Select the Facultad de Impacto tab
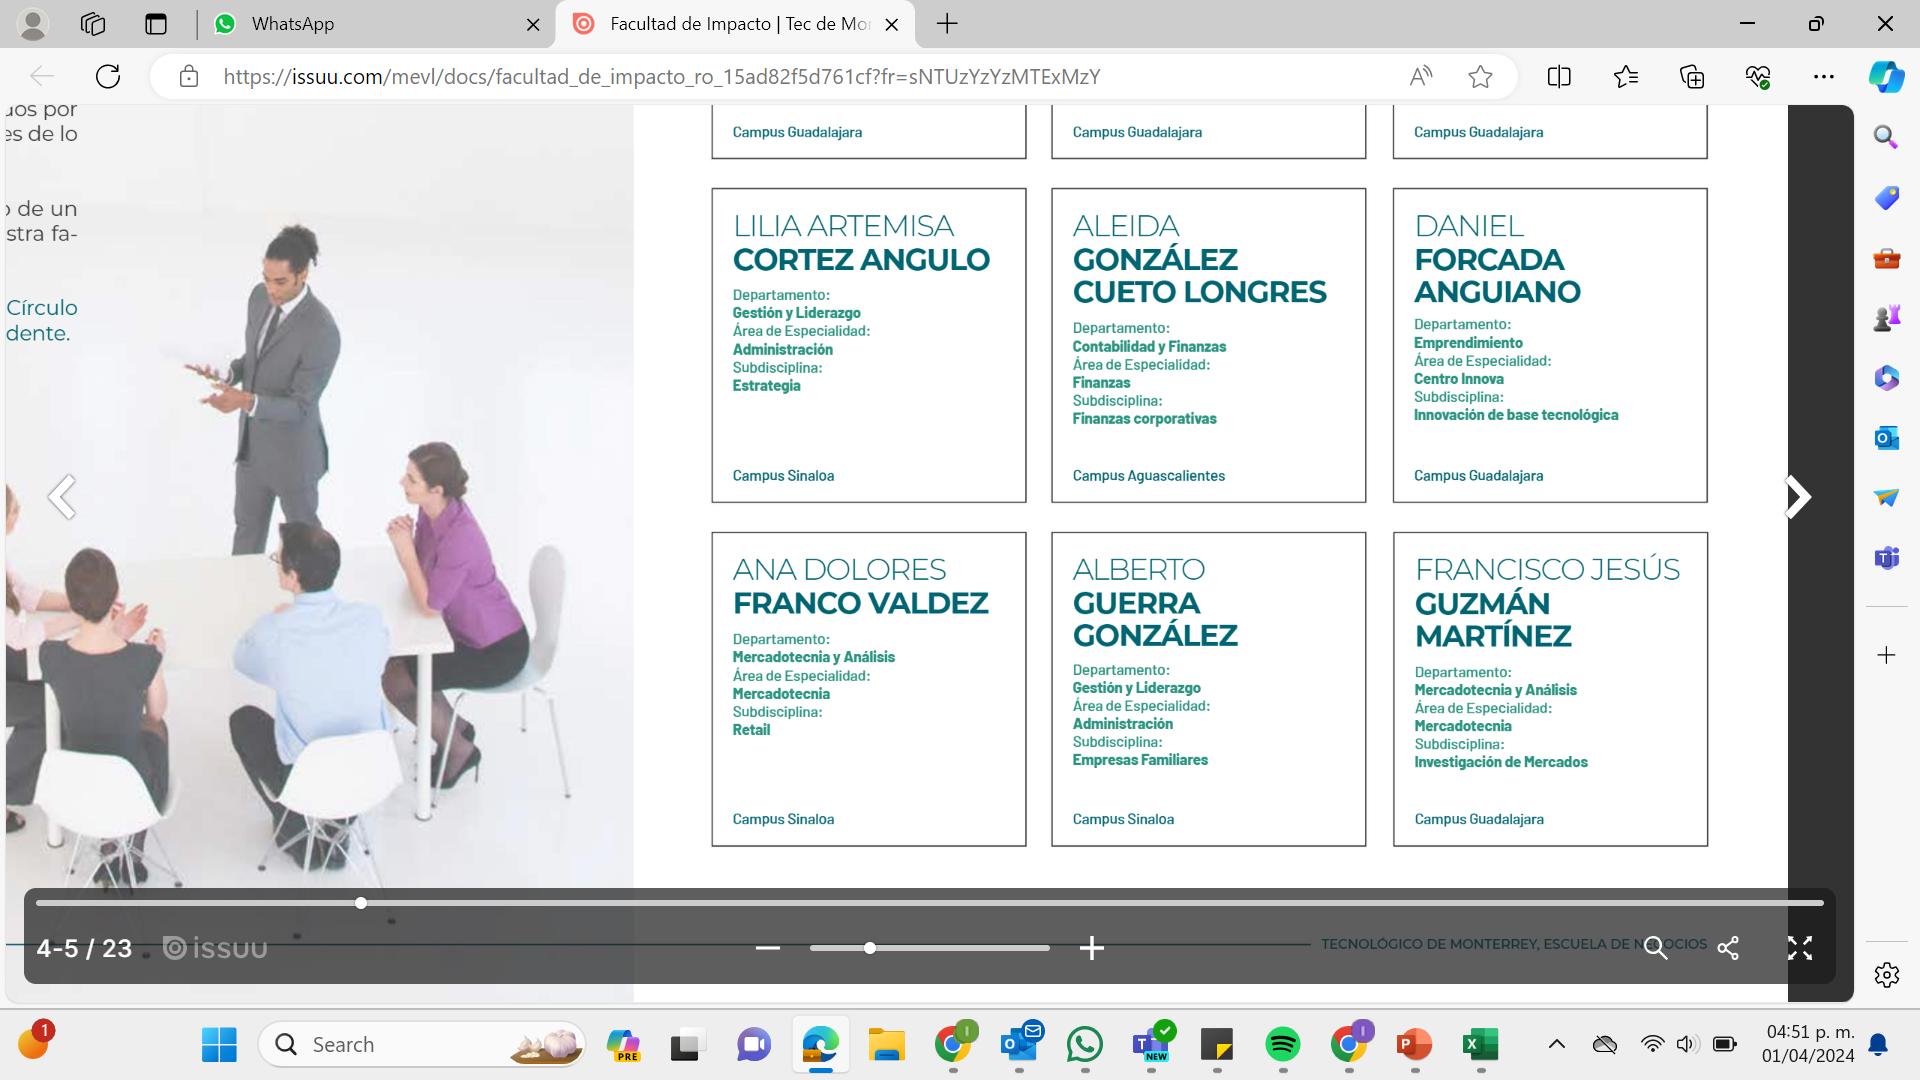Screen dimensions: 1920x1080 click(735, 24)
